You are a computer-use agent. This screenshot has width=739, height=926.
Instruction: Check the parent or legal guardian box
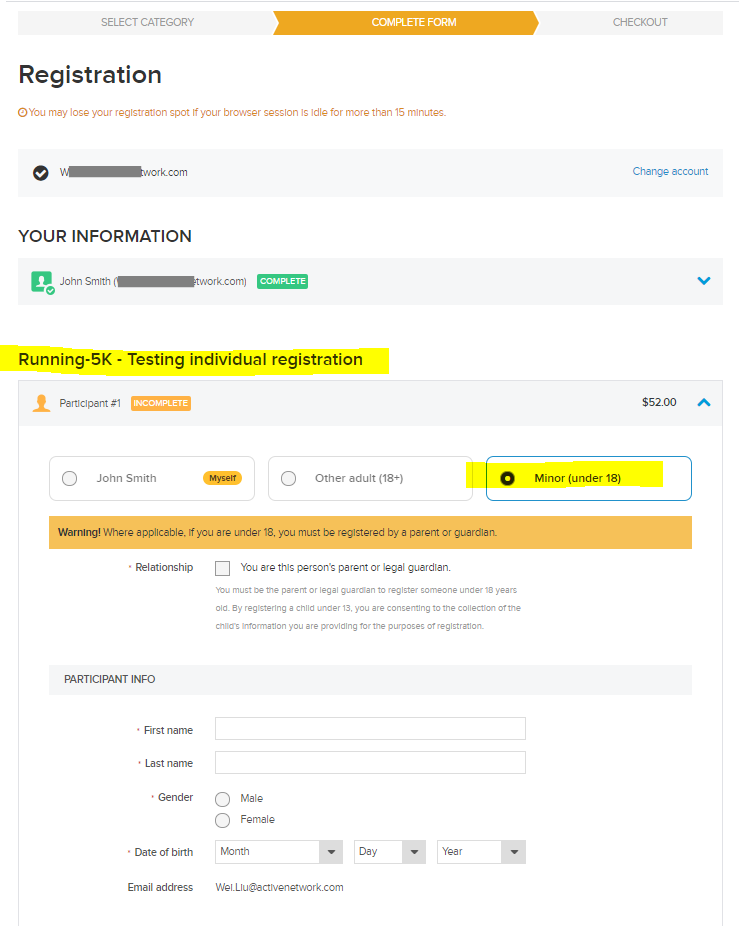tap(223, 568)
